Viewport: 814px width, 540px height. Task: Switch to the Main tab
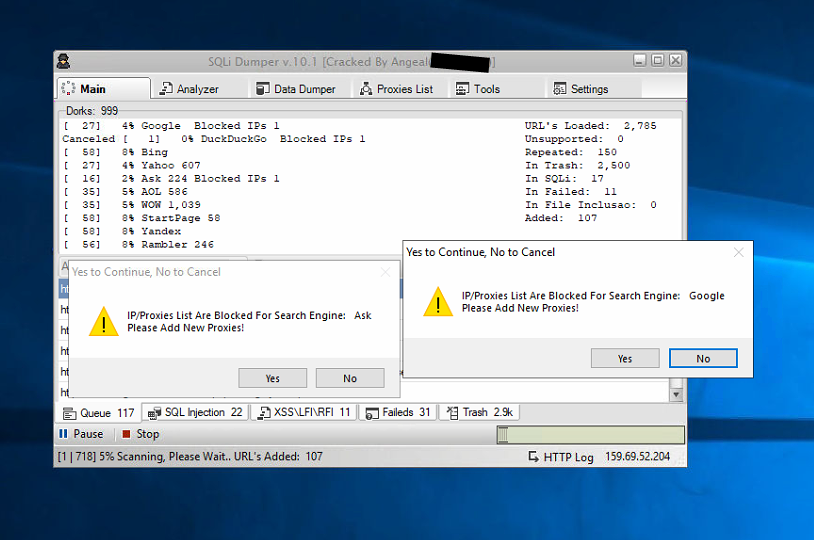[x=104, y=89]
